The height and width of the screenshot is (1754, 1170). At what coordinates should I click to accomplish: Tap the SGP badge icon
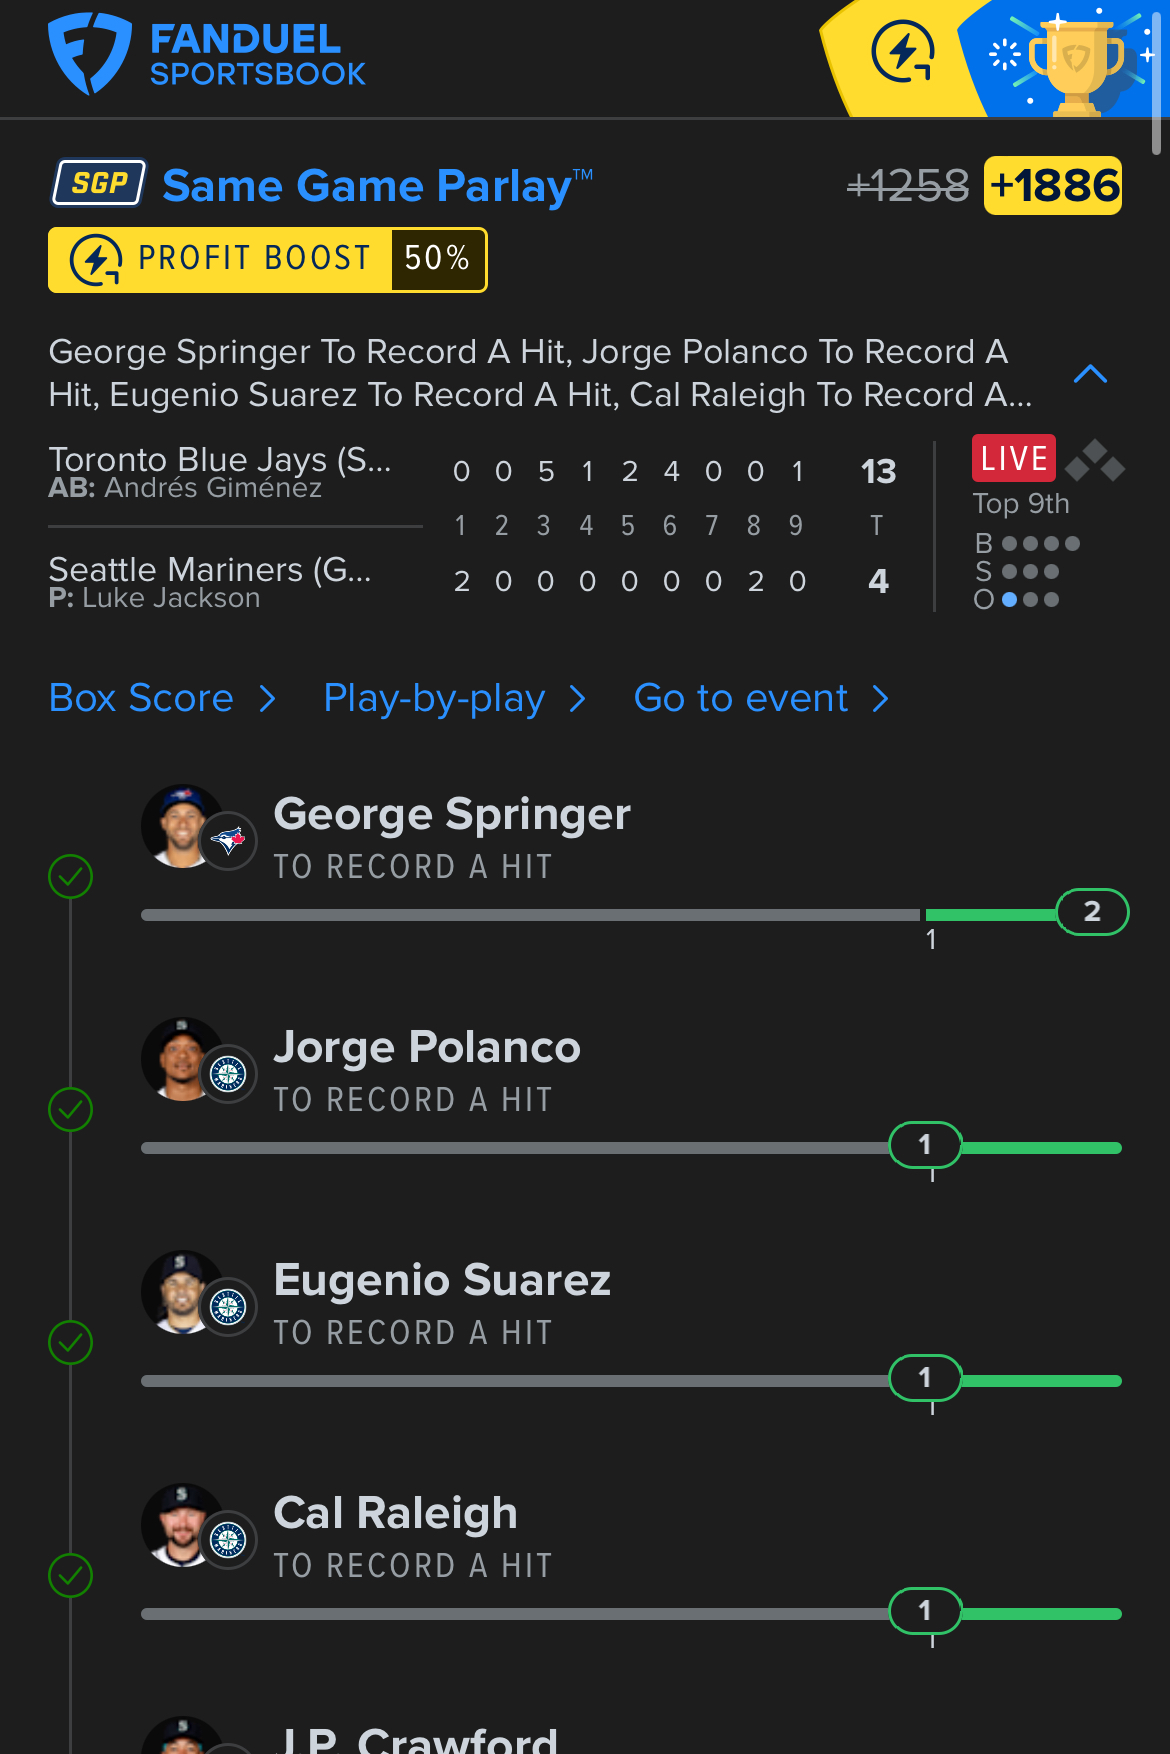99,183
